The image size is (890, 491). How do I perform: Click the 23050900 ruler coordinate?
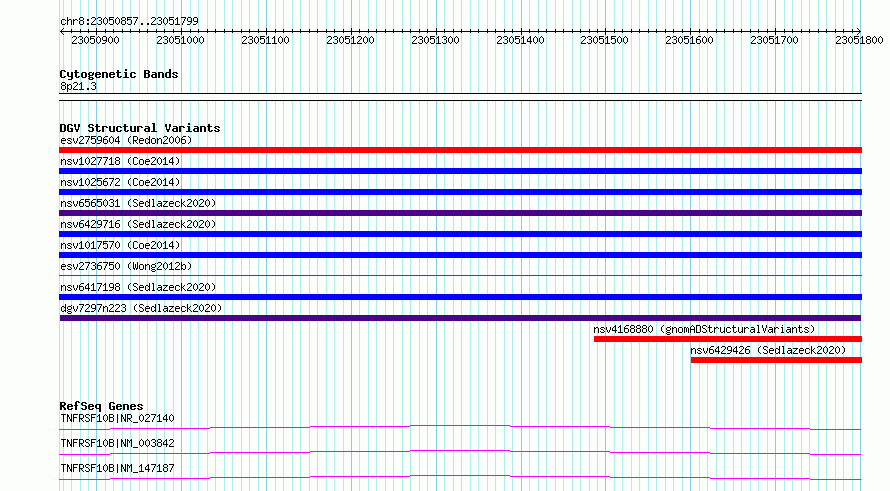click(95, 40)
